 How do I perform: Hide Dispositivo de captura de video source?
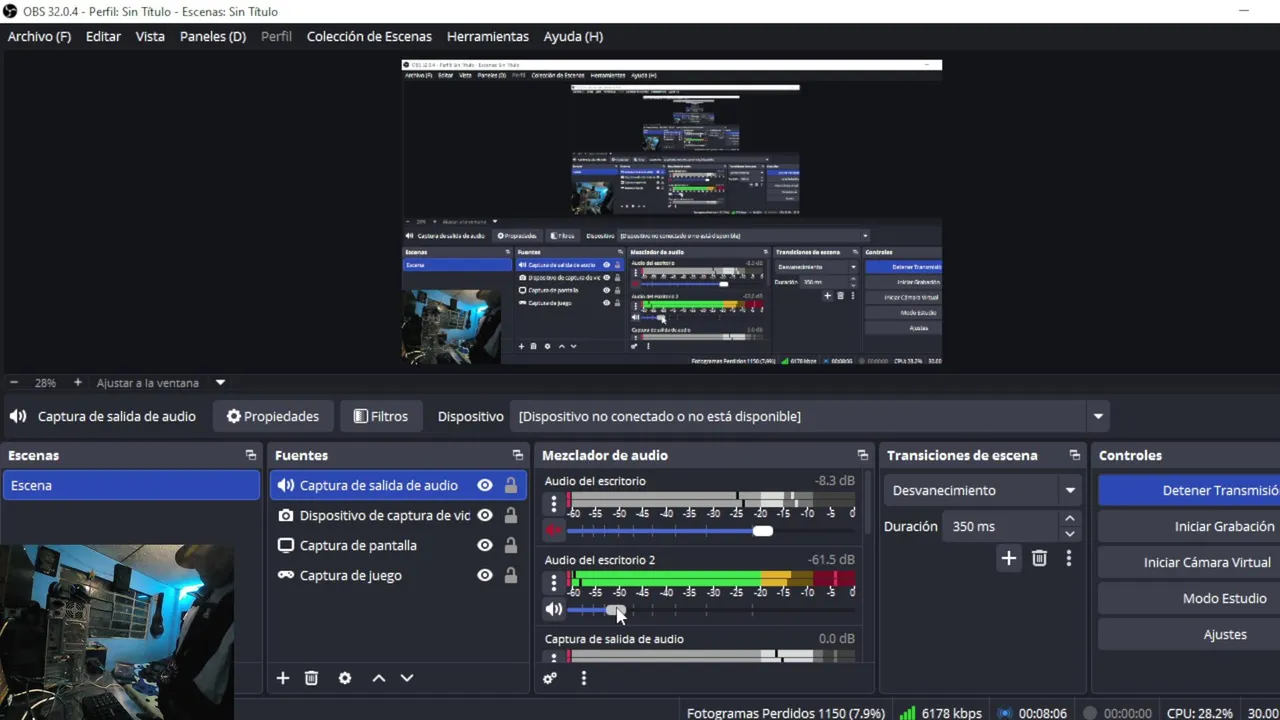485,515
